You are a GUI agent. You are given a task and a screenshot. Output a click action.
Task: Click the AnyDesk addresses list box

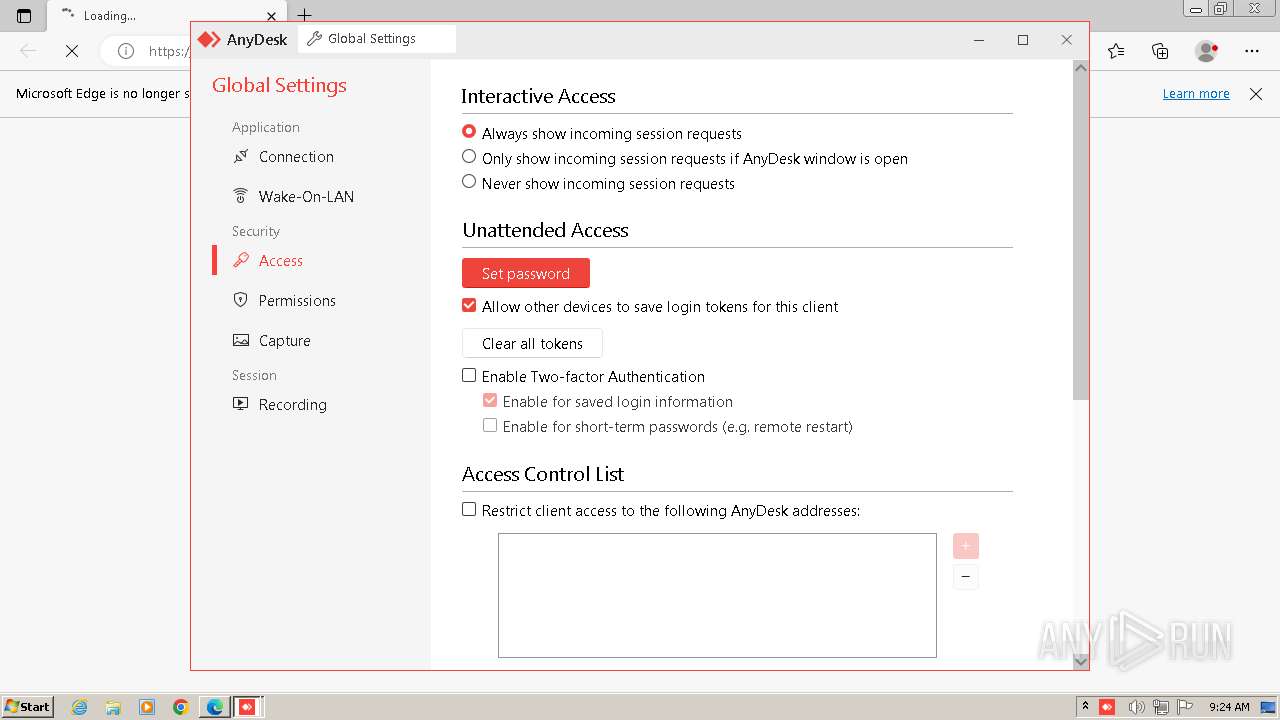[717, 595]
